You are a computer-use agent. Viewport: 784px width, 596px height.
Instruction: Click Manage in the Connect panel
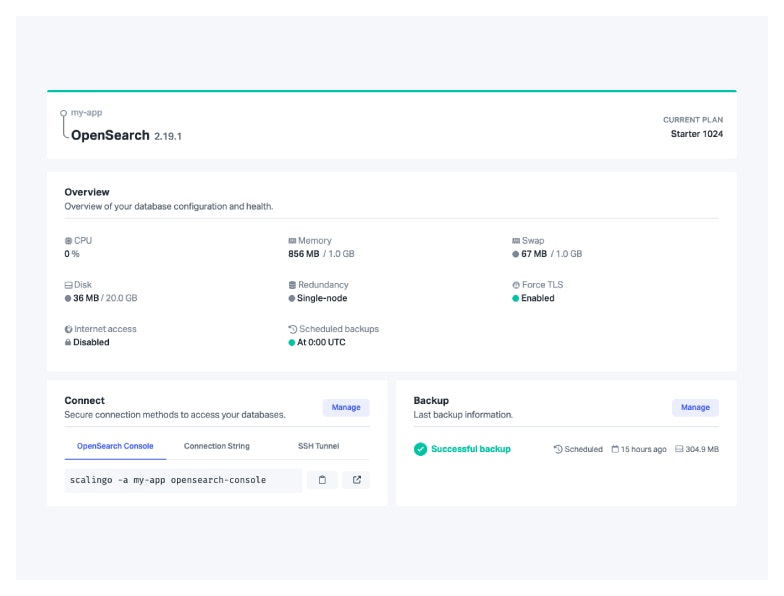tap(346, 408)
